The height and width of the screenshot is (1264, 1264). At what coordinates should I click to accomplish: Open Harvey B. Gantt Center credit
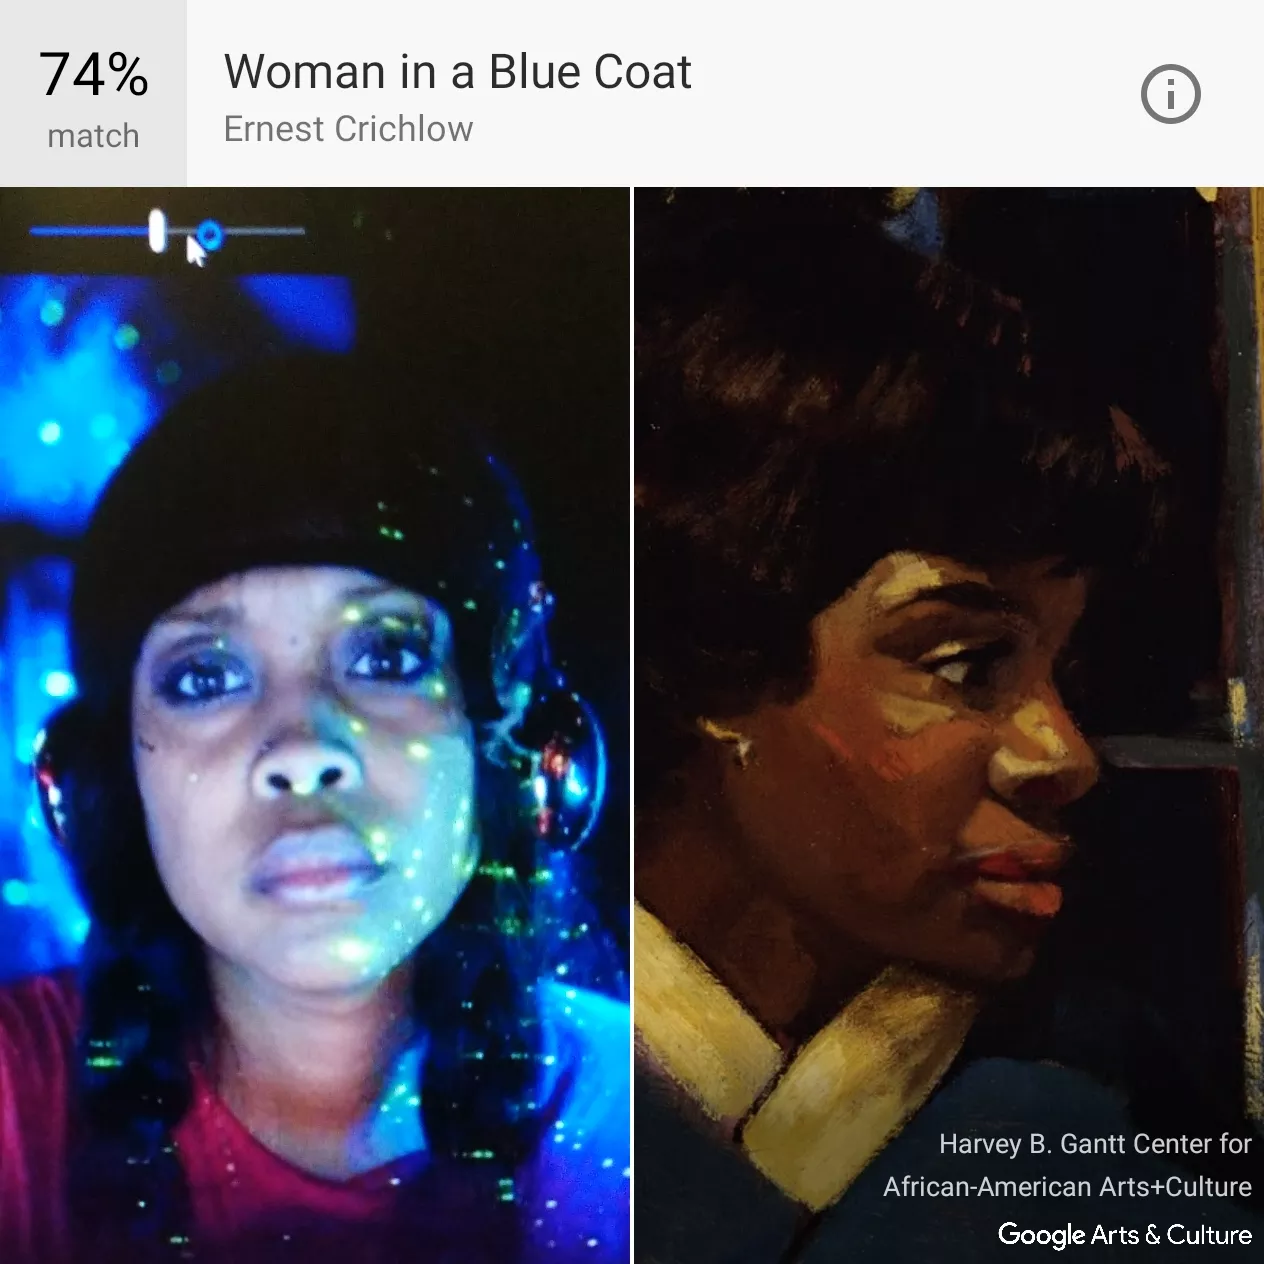pyautogui.click(x=1095, y=1143)
